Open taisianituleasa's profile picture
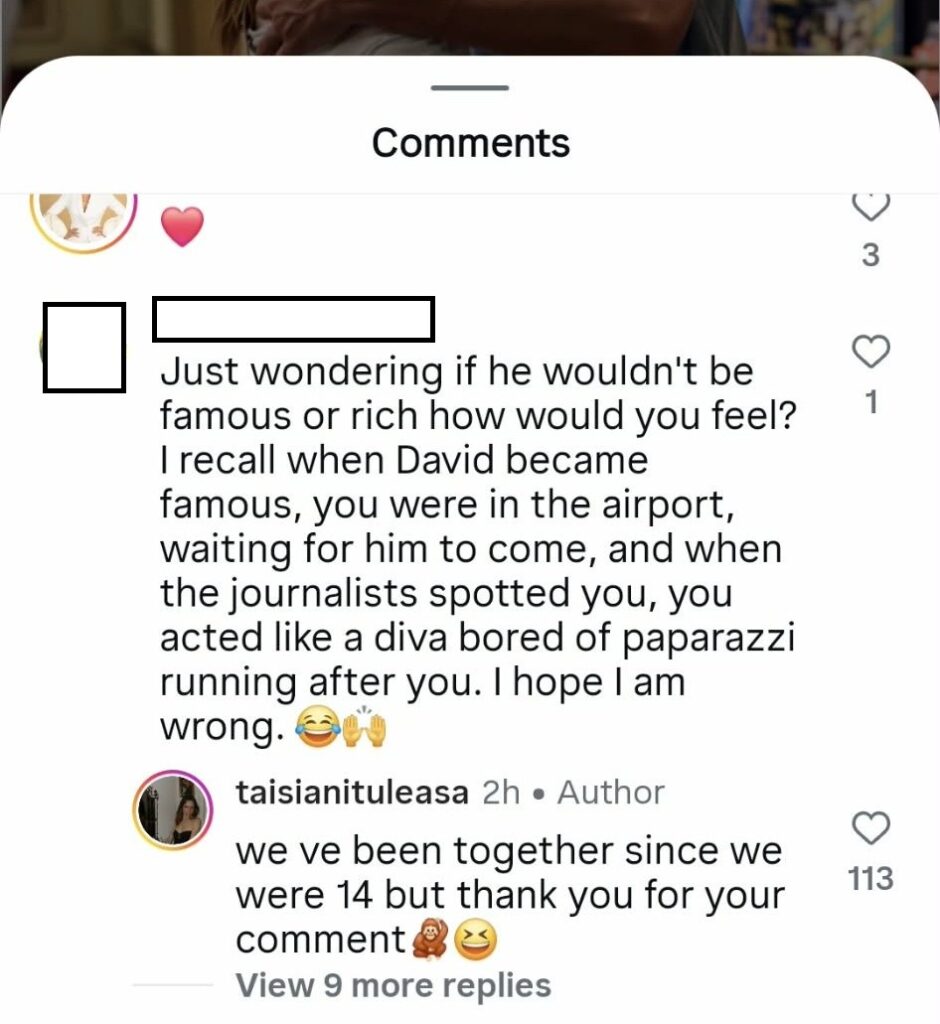940x1024 pixels. point(173,810)
